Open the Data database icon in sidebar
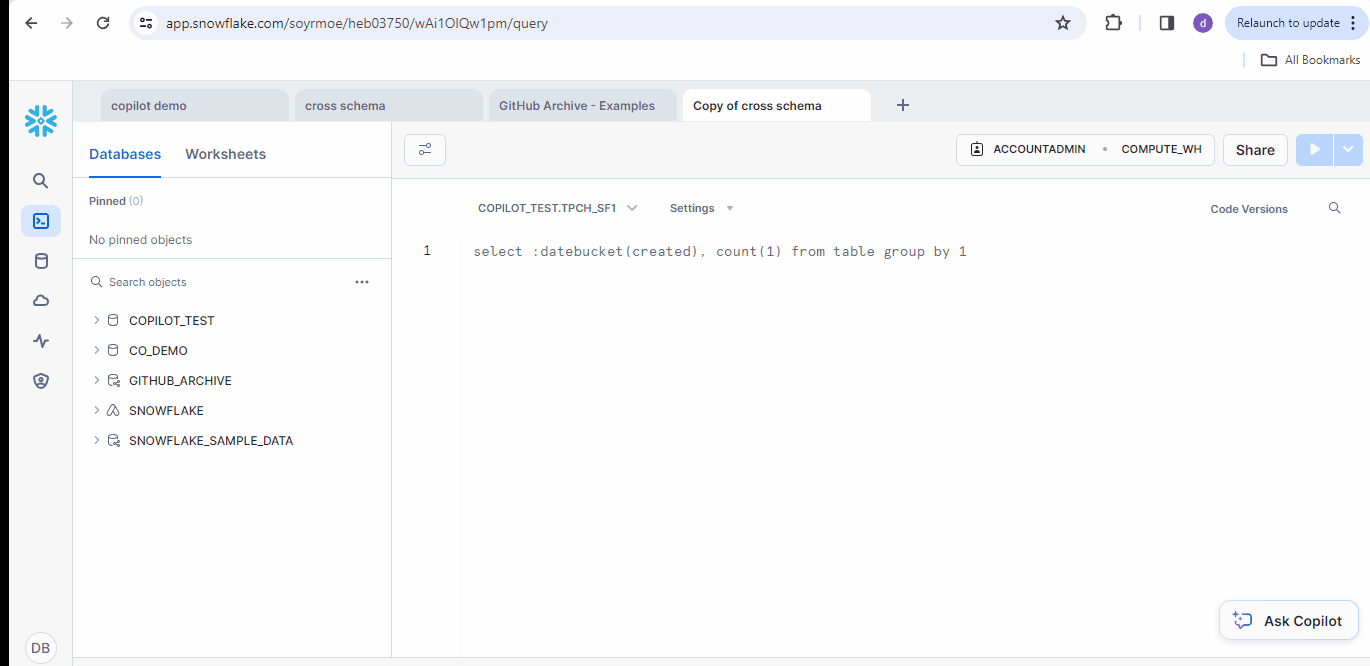This screenshot has width=1370, height=666. (41, 261)
